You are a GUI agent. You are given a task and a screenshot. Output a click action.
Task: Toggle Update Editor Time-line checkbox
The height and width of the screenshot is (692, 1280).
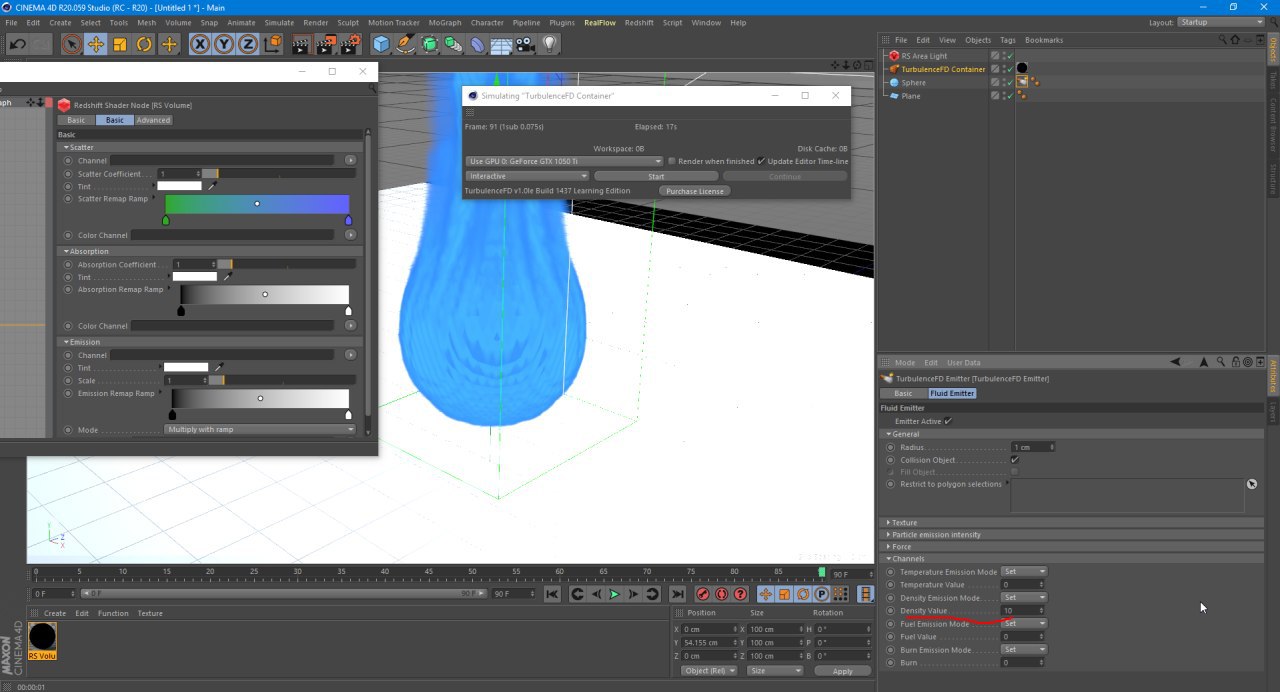761,161
